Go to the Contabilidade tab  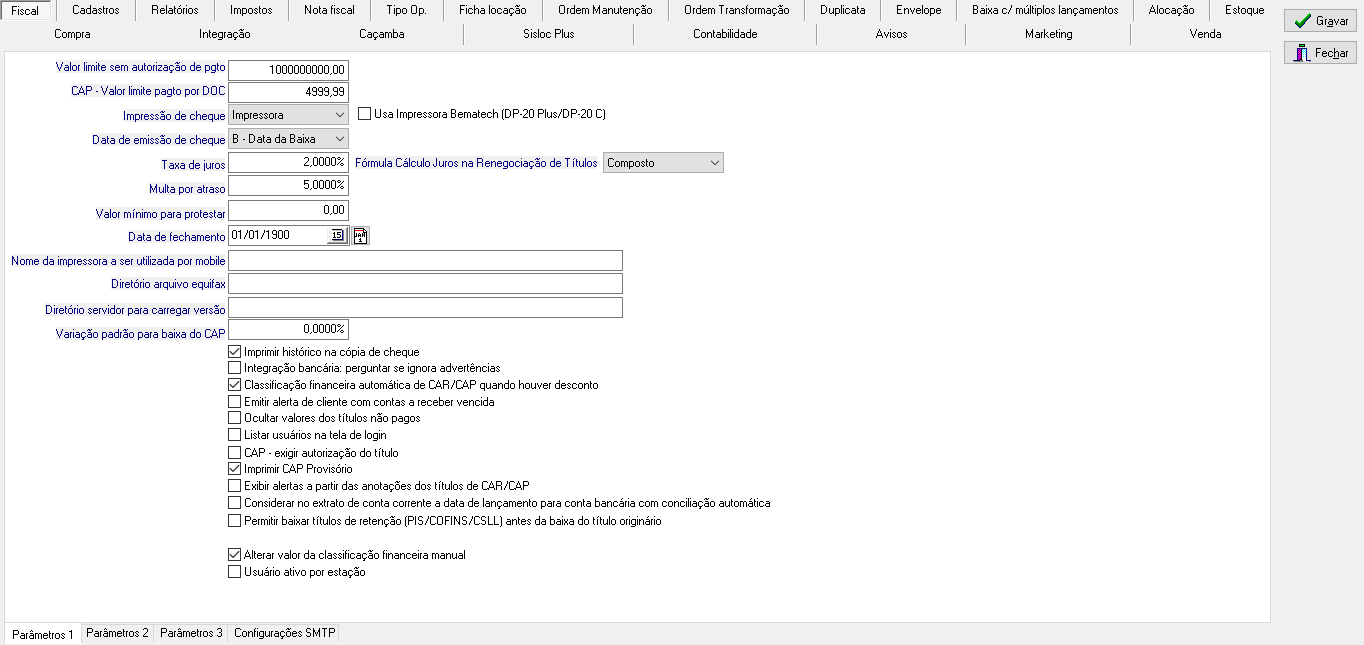[x=725, y=34]
